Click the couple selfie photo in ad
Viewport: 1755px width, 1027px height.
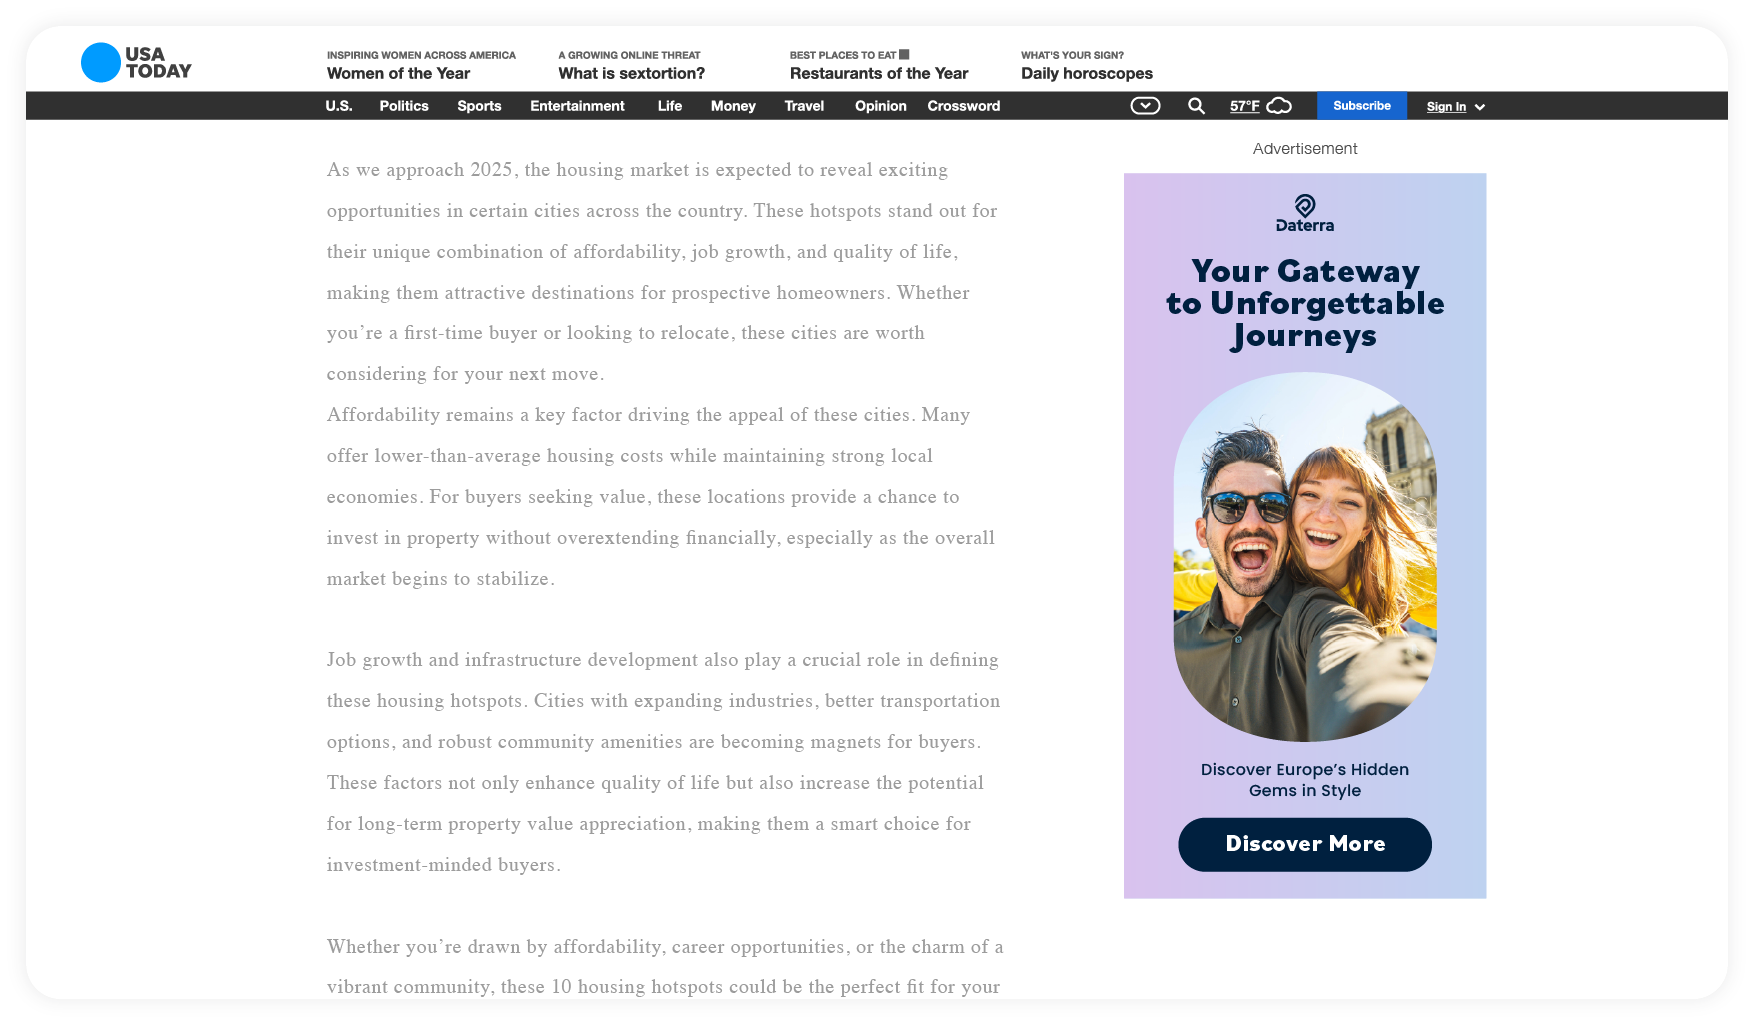1305,557
